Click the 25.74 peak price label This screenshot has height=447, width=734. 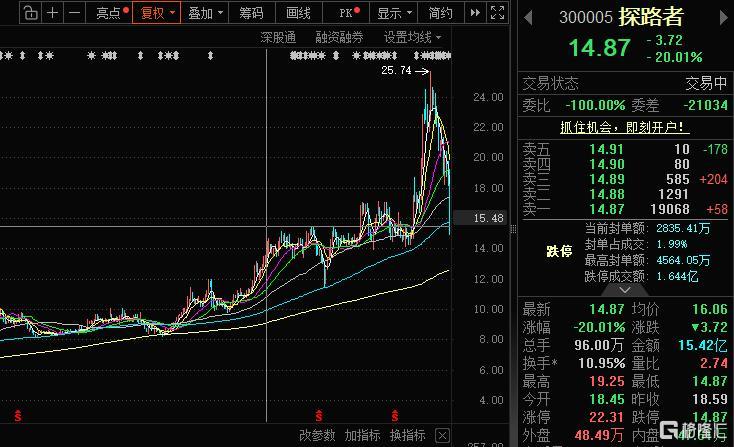(396, 71)
